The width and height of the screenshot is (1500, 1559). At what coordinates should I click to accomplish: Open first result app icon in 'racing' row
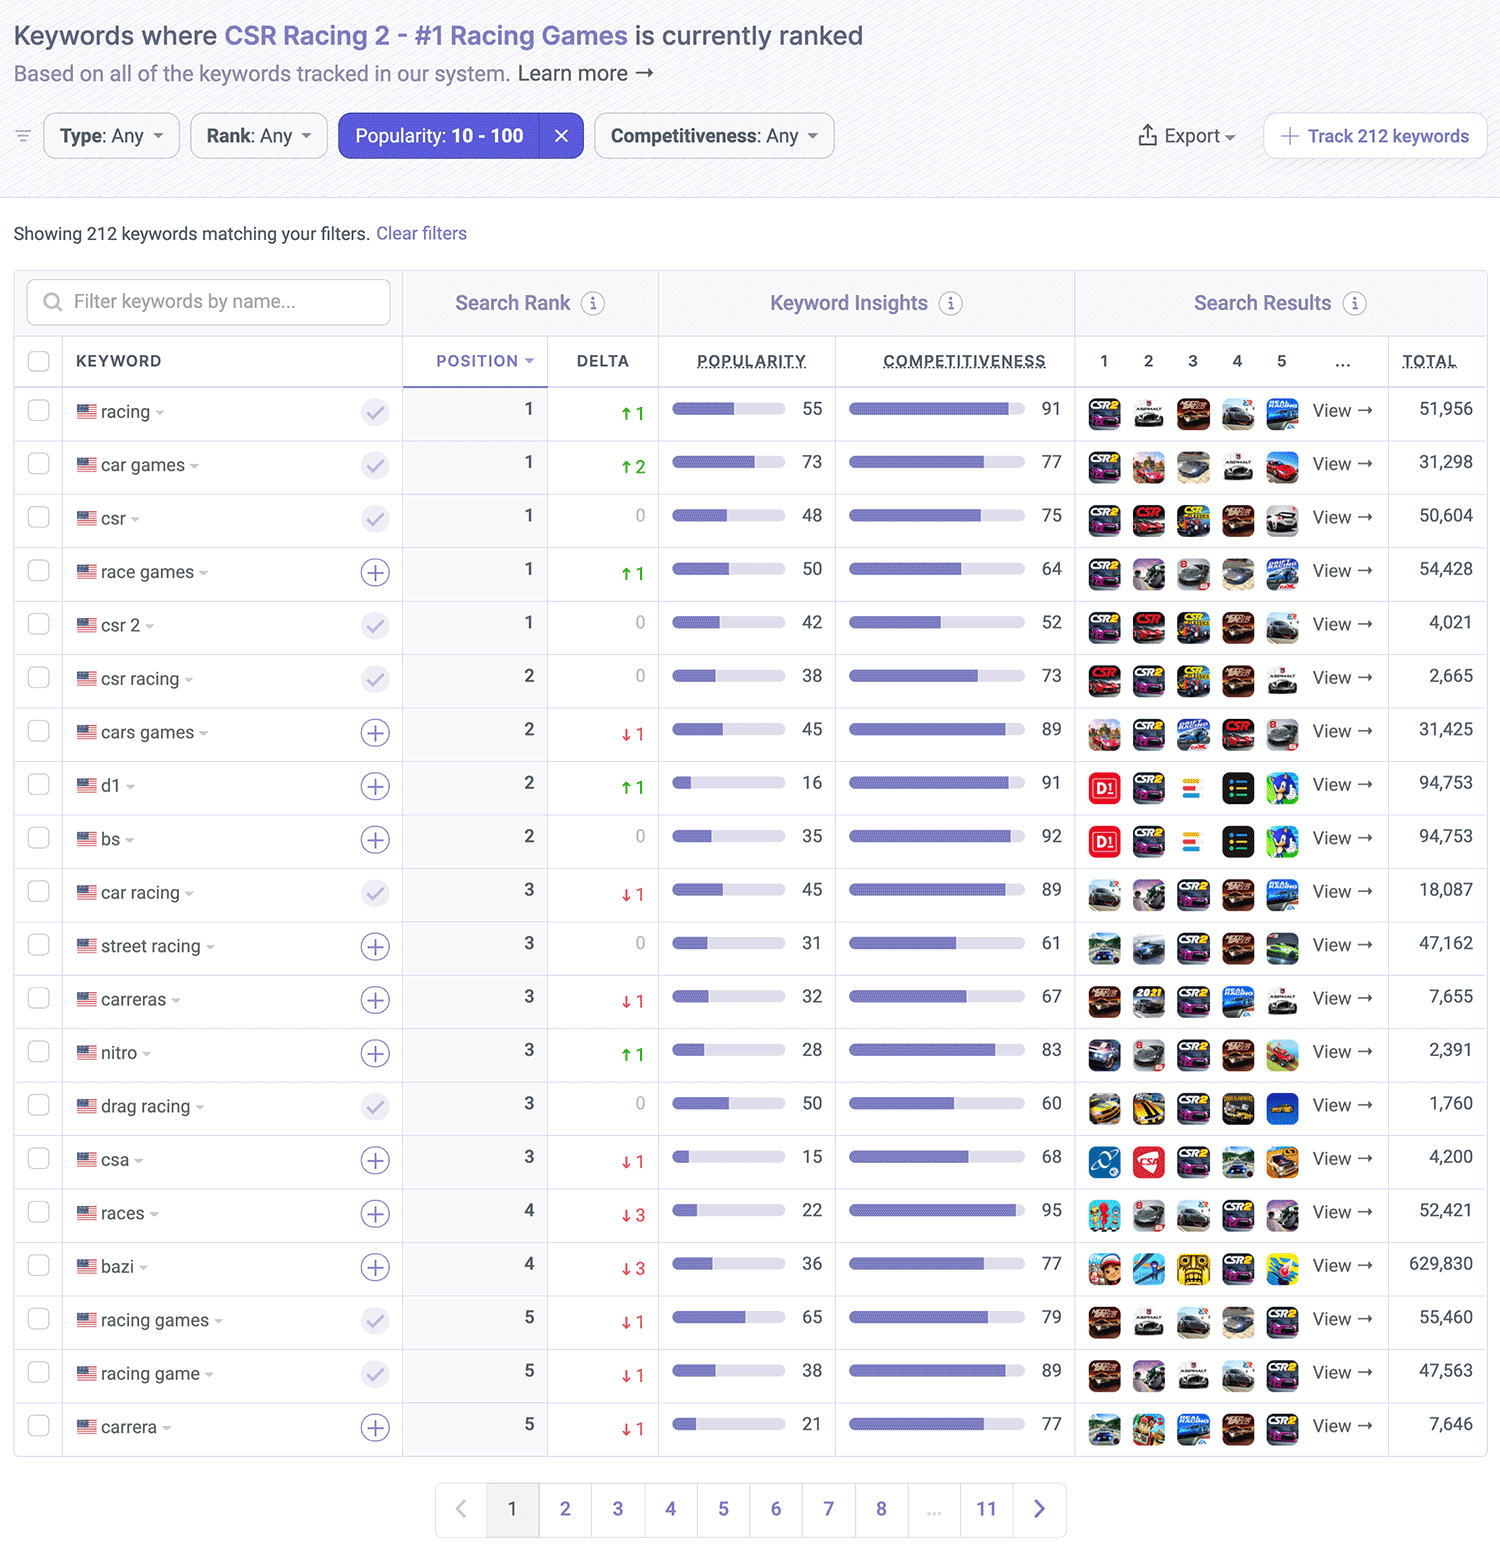(1104, 412)
